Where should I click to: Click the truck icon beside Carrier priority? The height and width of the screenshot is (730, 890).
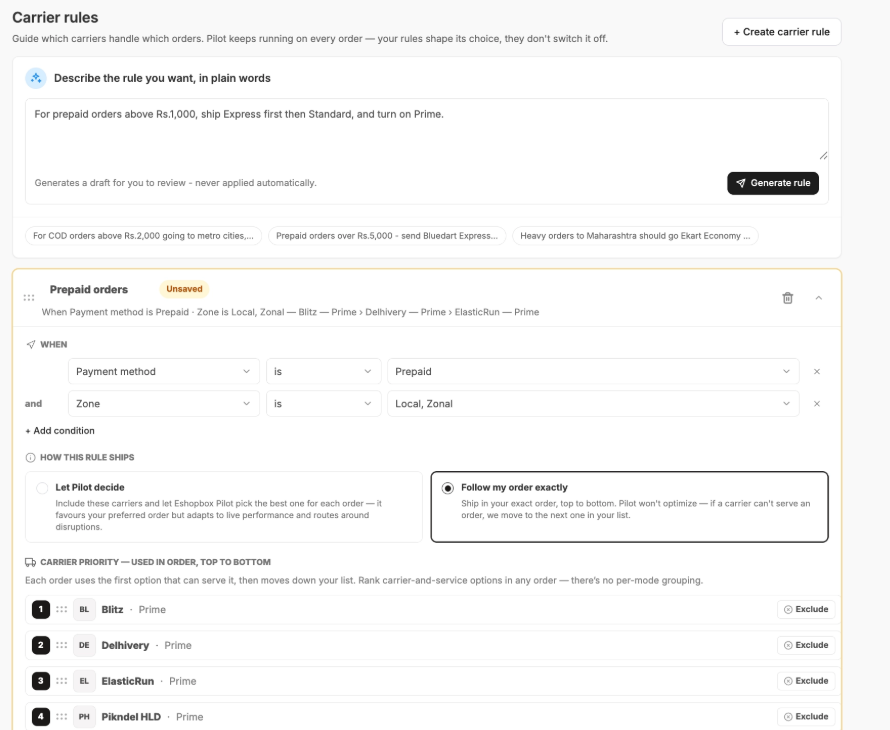click(x=30, y=562)
